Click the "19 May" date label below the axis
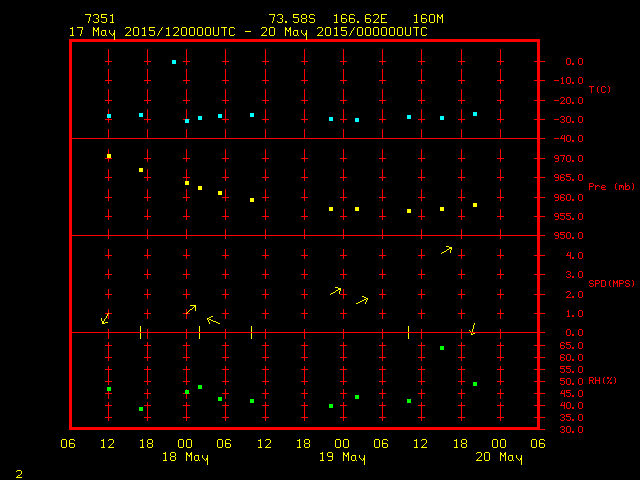The height and width of the screenshot is (480, 640). [342, 458]
